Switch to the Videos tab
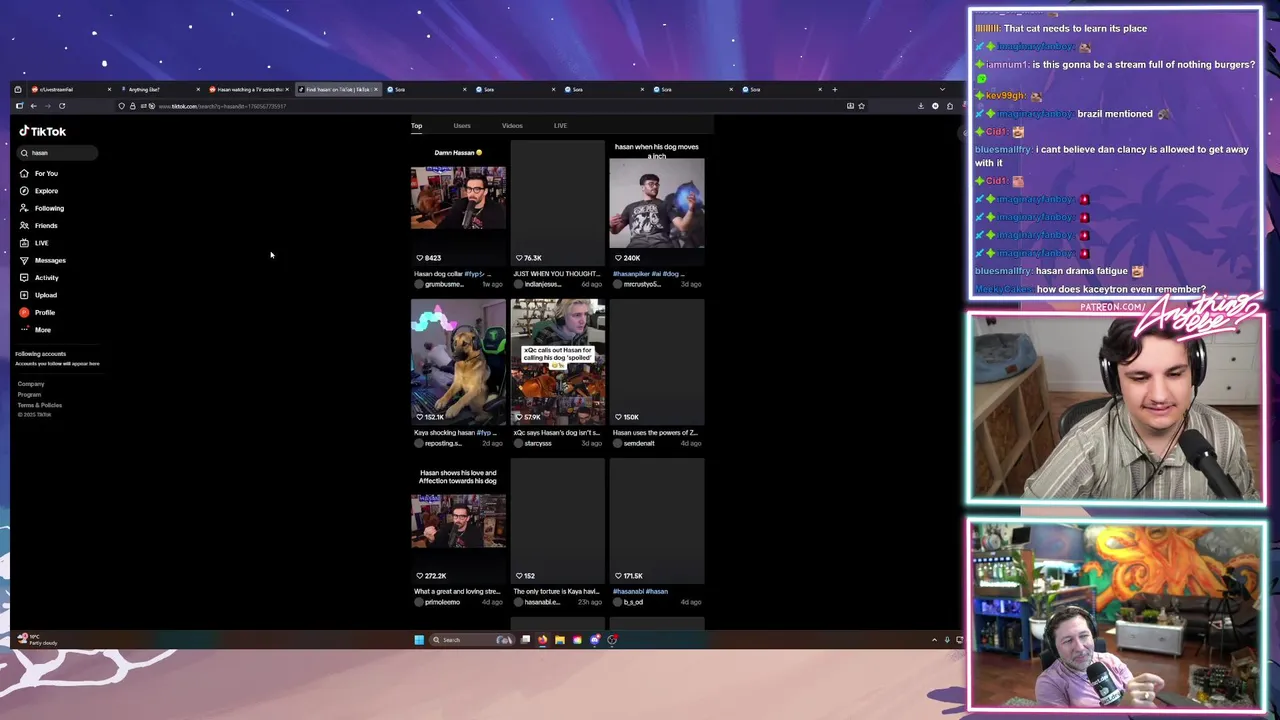The image size is (1280, 720). coord(512,126)
